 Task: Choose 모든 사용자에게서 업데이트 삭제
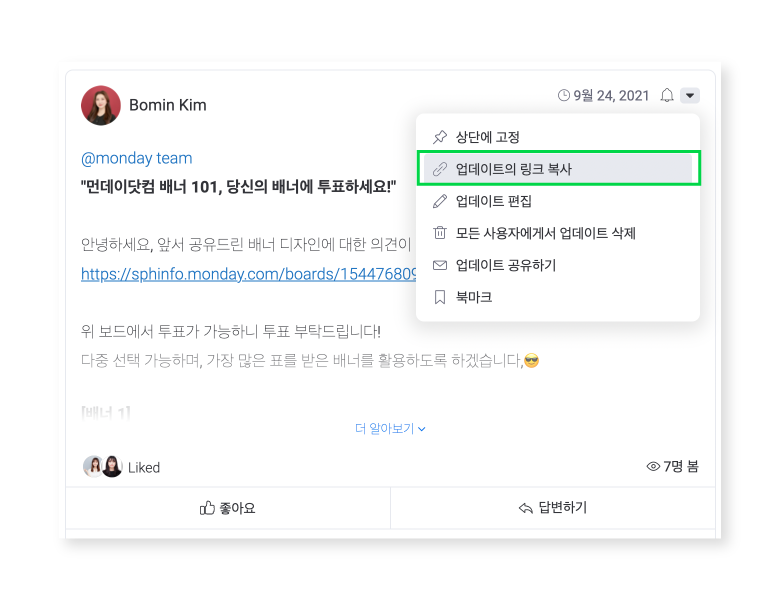pyautogui.click(x=558, y=233)
